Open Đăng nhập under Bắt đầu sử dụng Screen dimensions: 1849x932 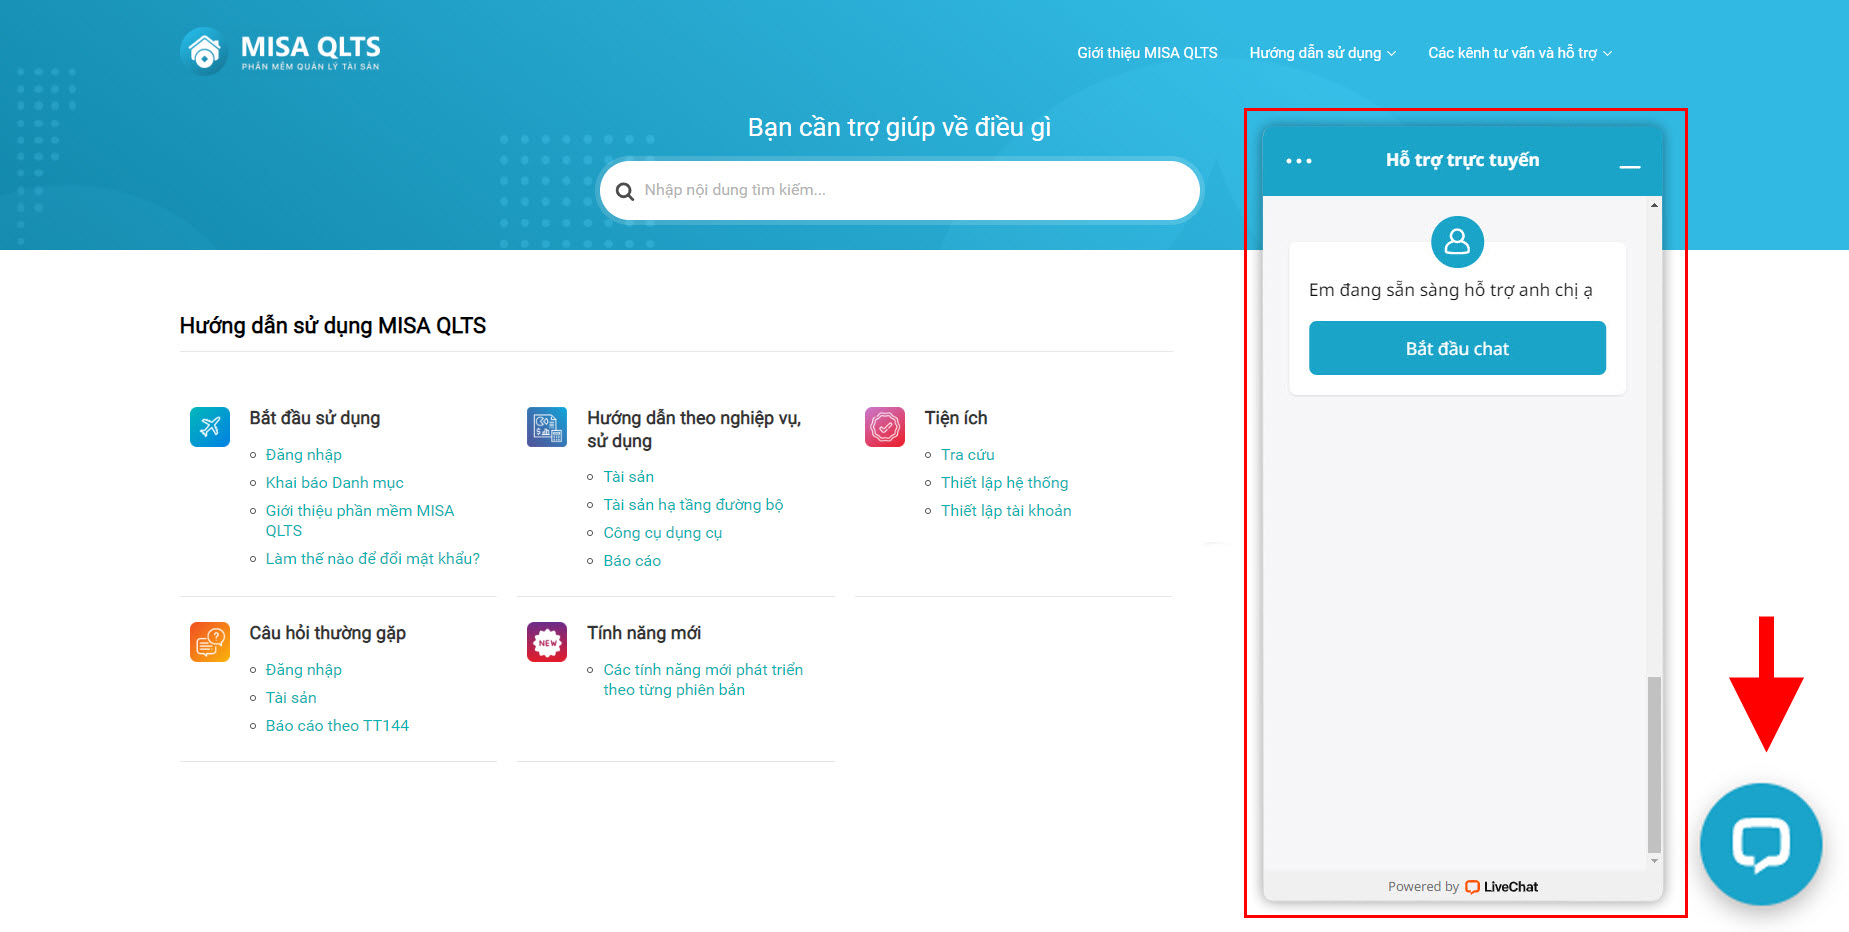point(304,455)
